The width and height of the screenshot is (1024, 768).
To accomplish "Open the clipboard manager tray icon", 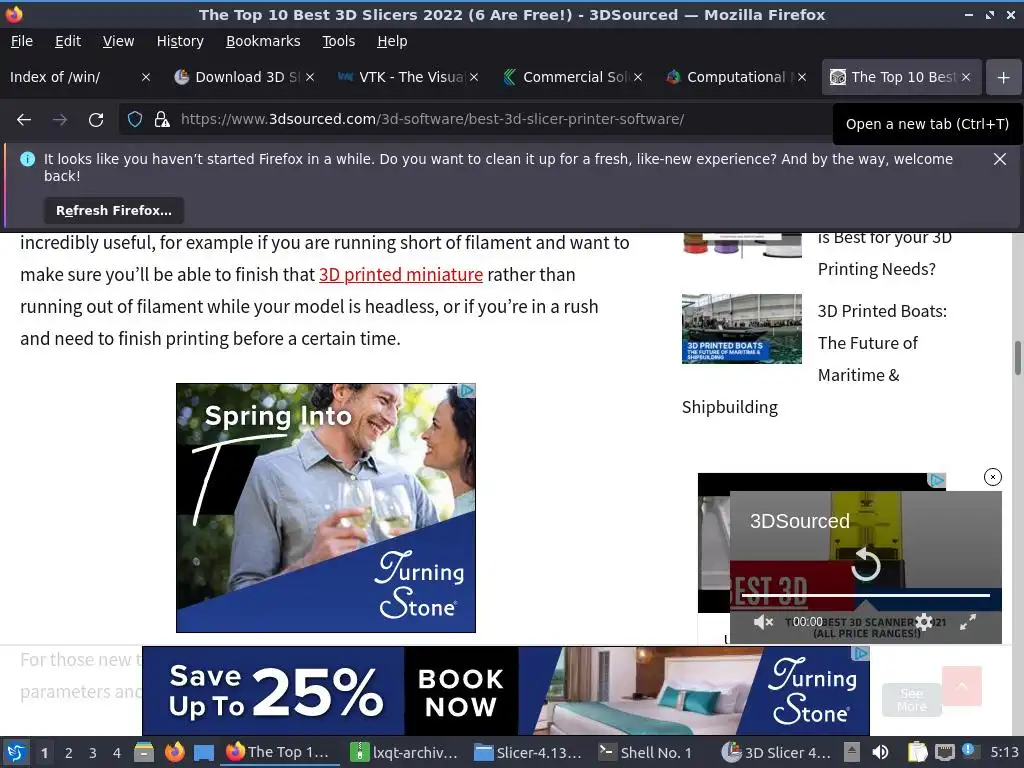I will pos(918,752).
